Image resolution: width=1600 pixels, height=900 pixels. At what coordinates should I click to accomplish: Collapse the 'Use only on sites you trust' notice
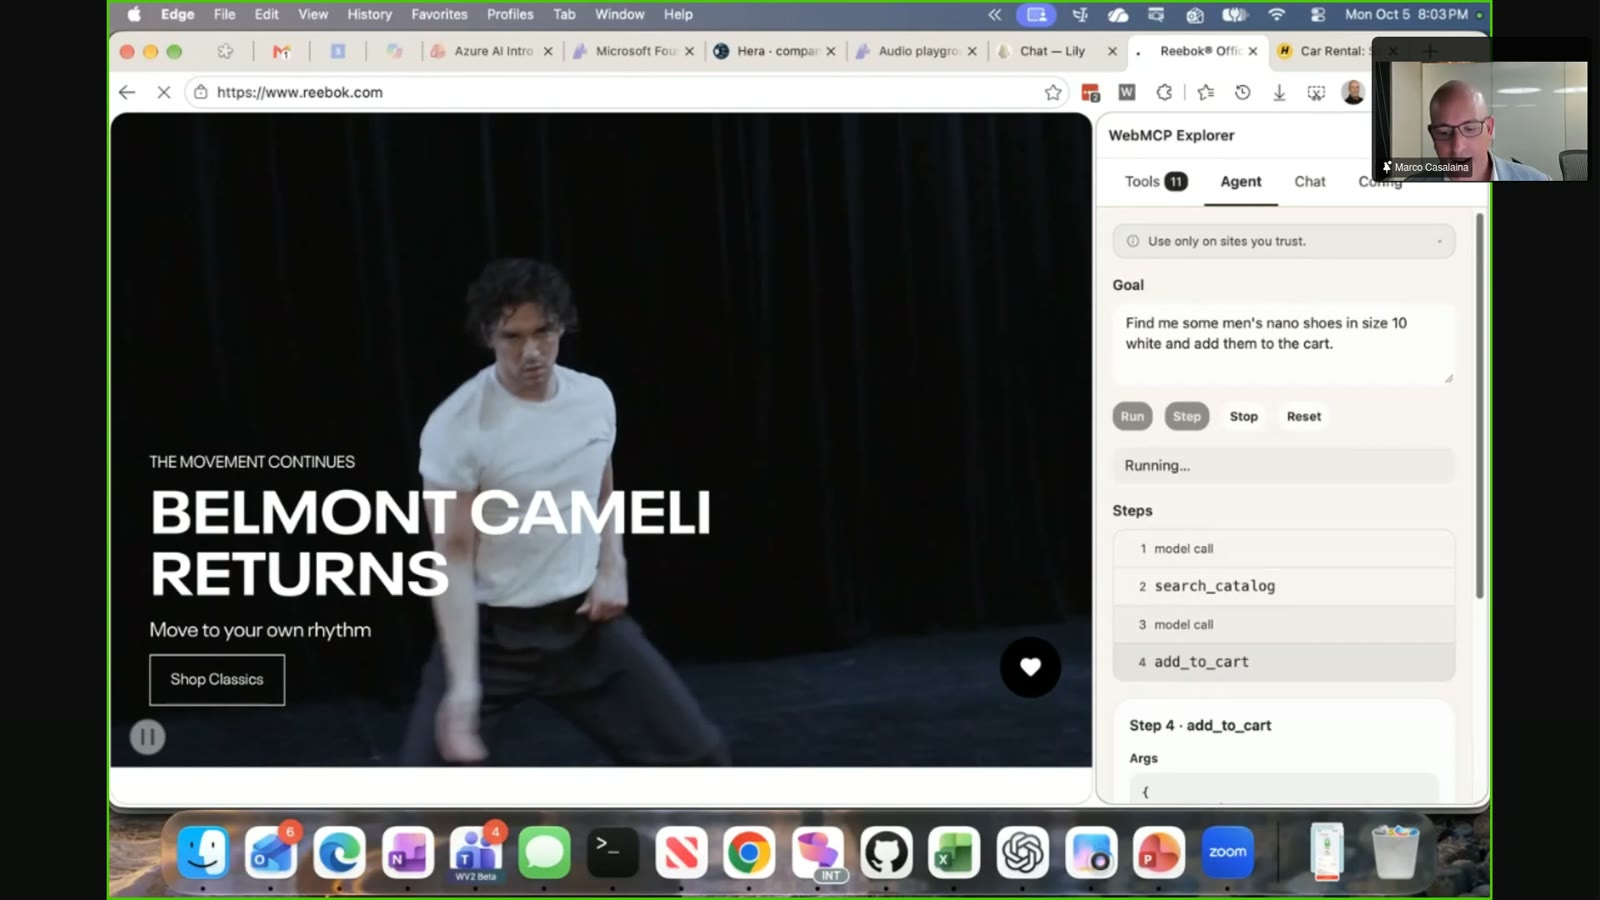click(x=1440, y=241)
